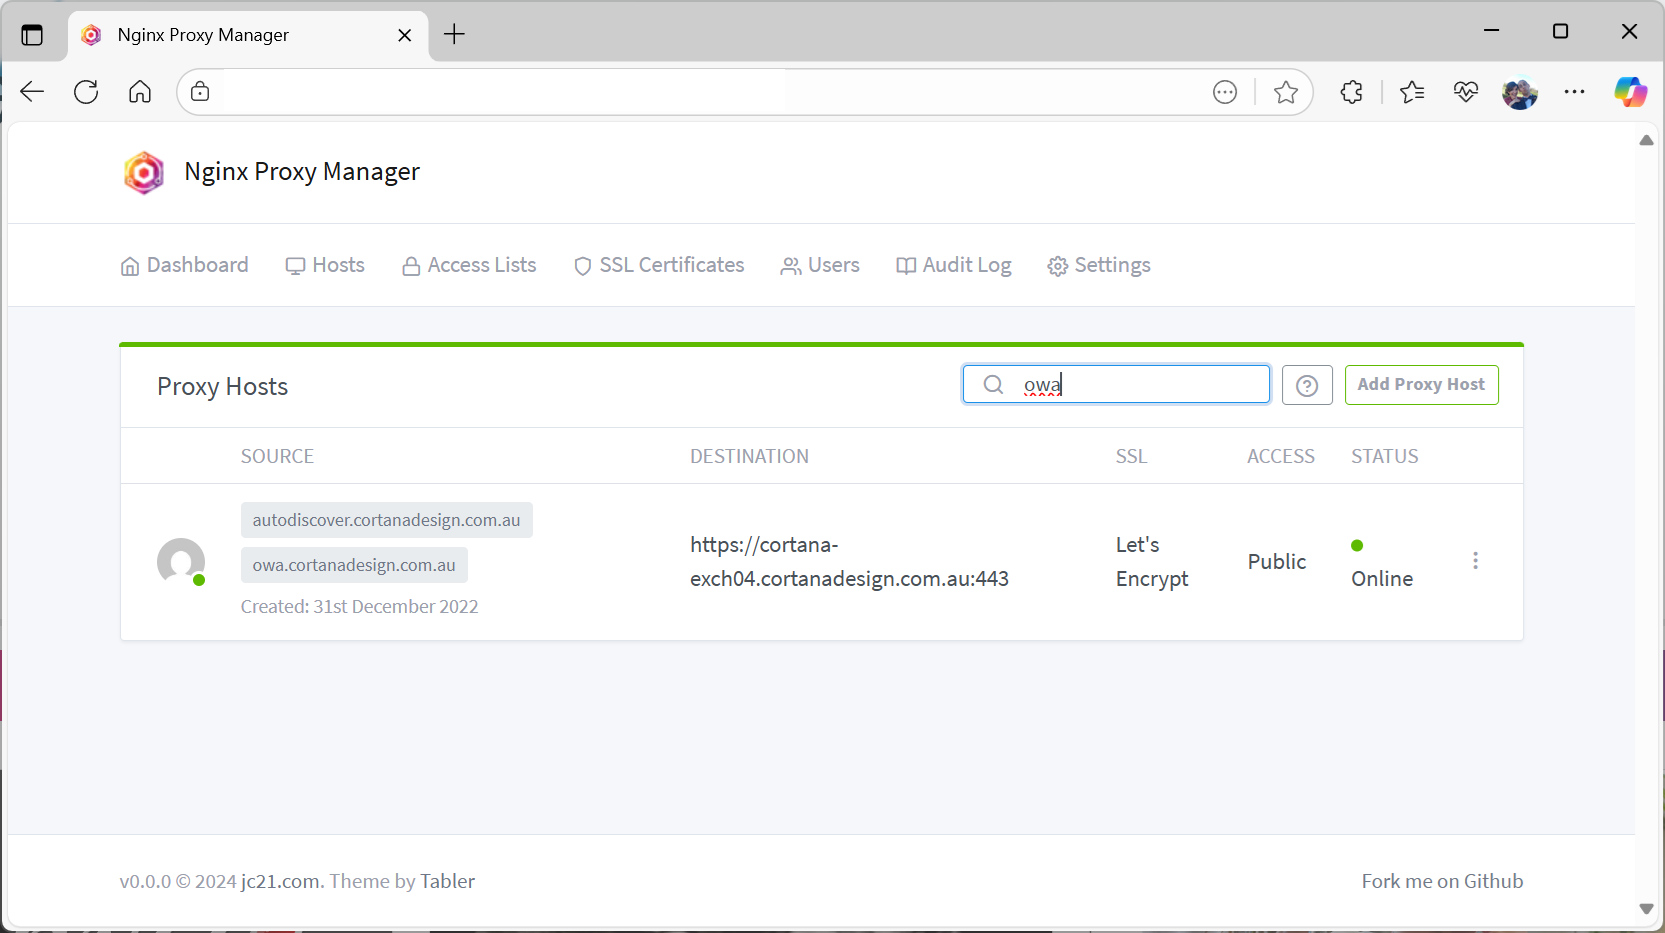Open owa.cortanadesign.com.au domain tag
This screenshot has width=1665, height=933.
(x=354, y=565)
